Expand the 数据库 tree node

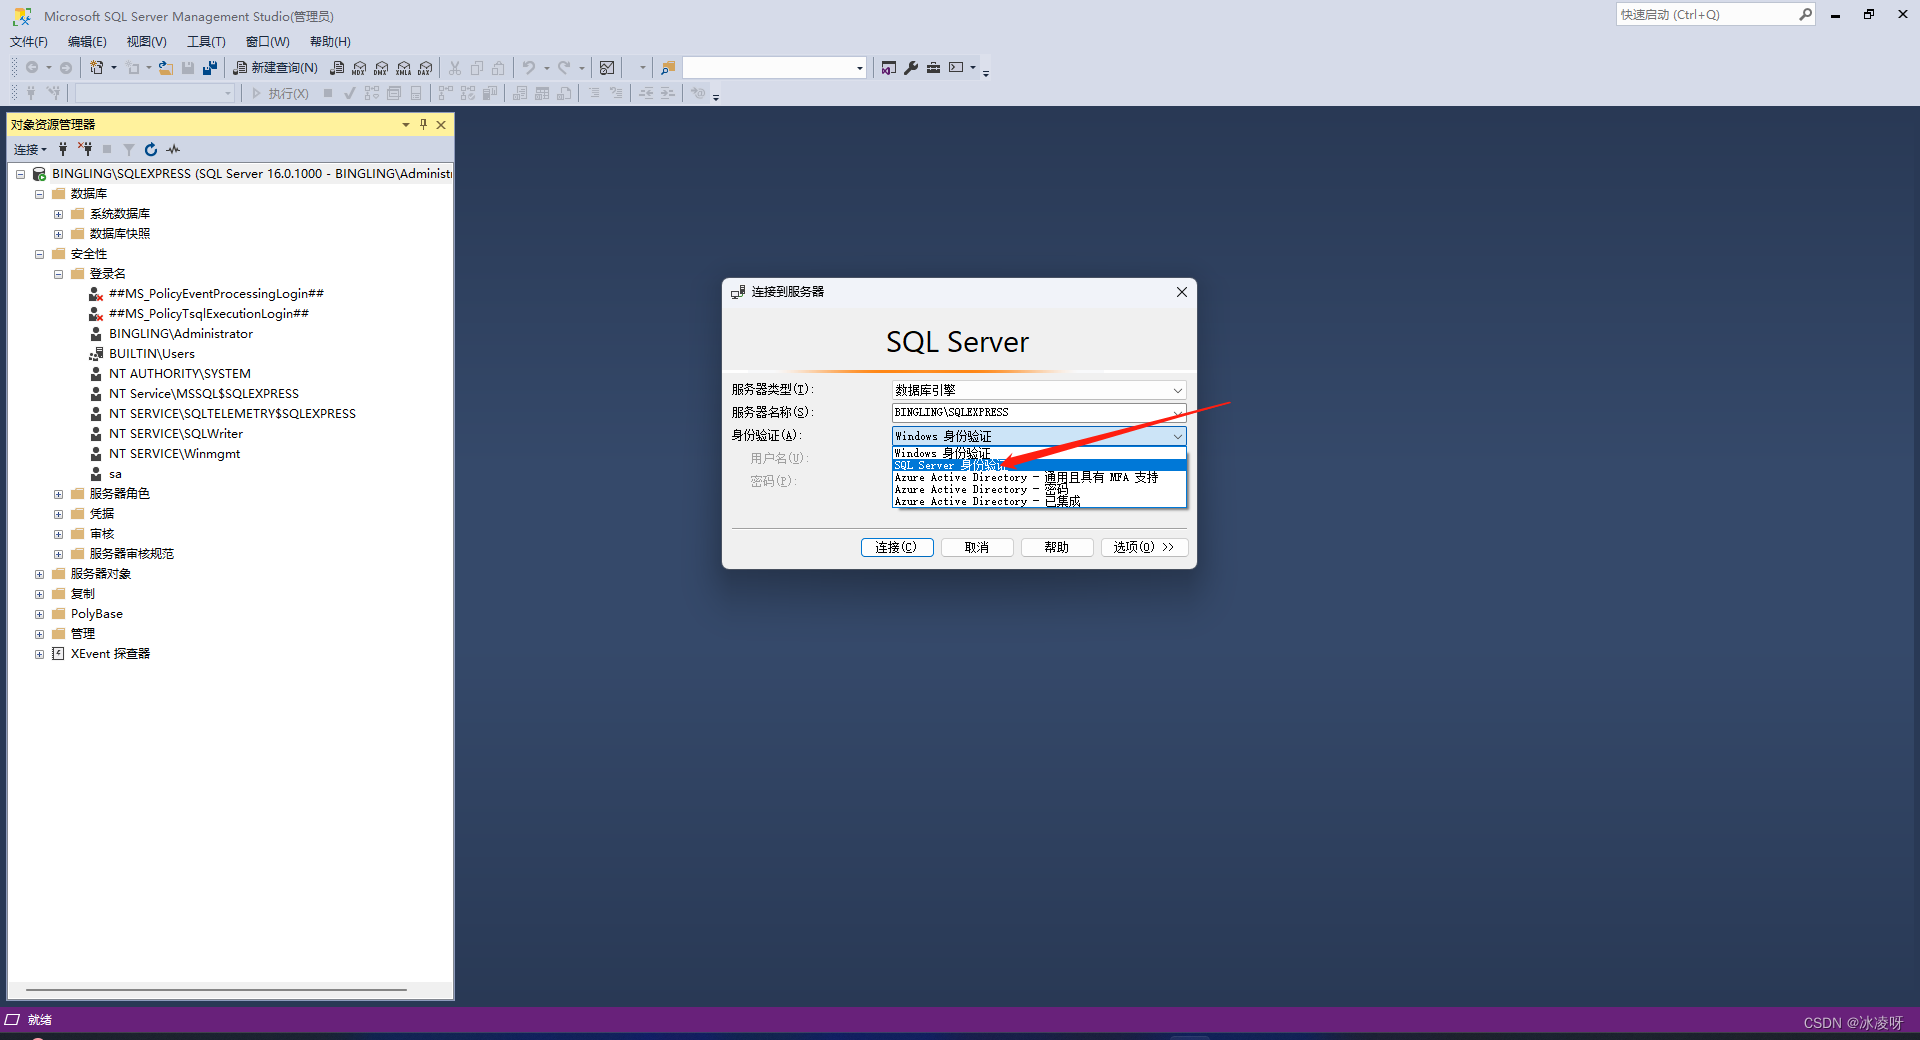point(40,193)
